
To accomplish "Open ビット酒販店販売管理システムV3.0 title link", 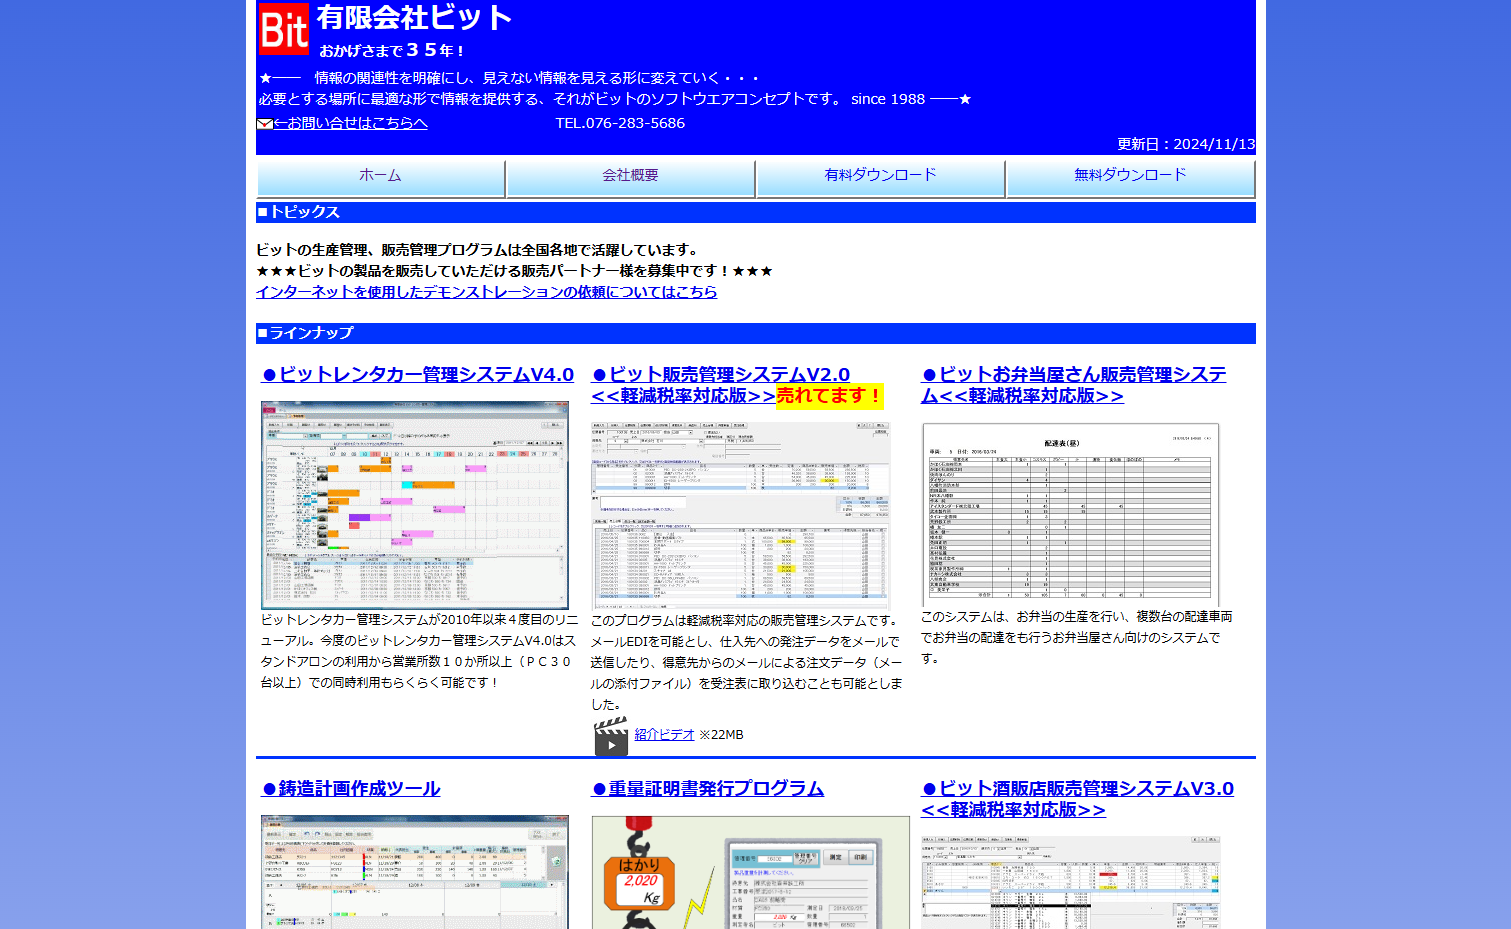I will [x=1077, y=789].
